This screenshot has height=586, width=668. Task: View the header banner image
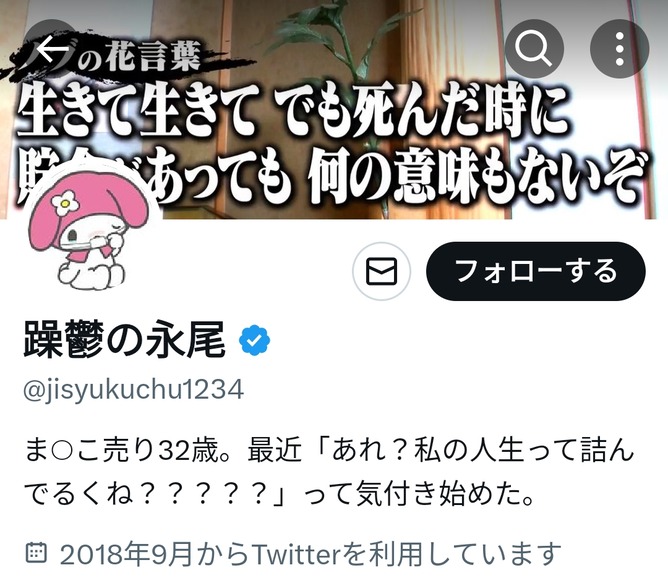[x=334, y=109]
